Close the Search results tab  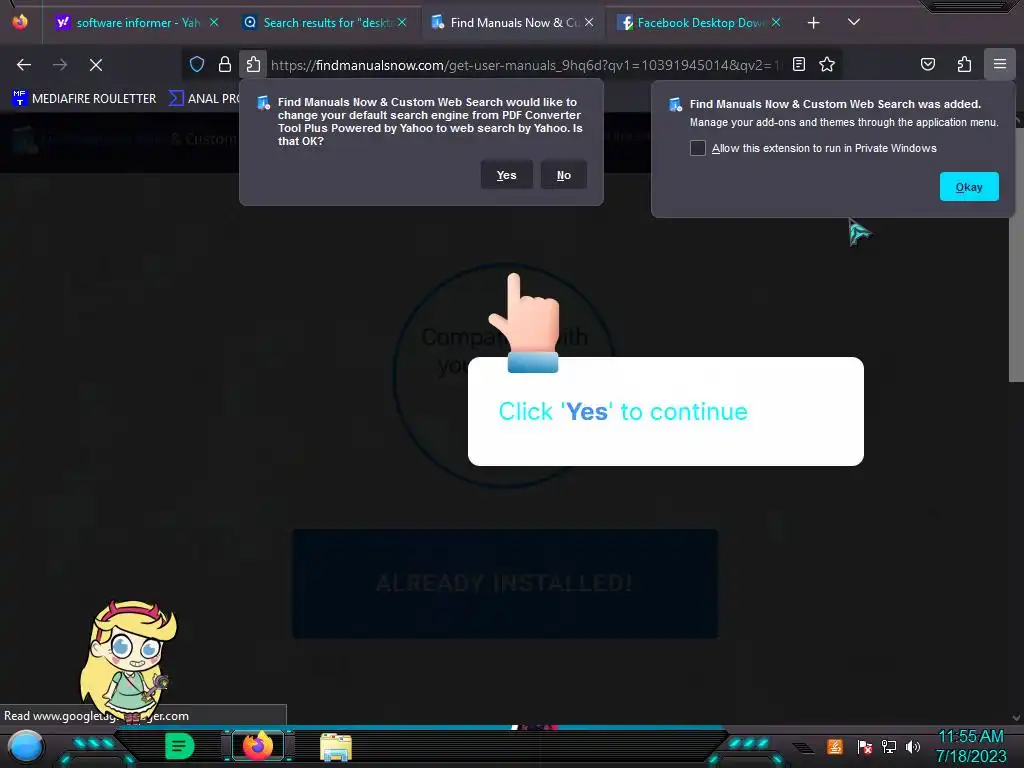point(402,22)
